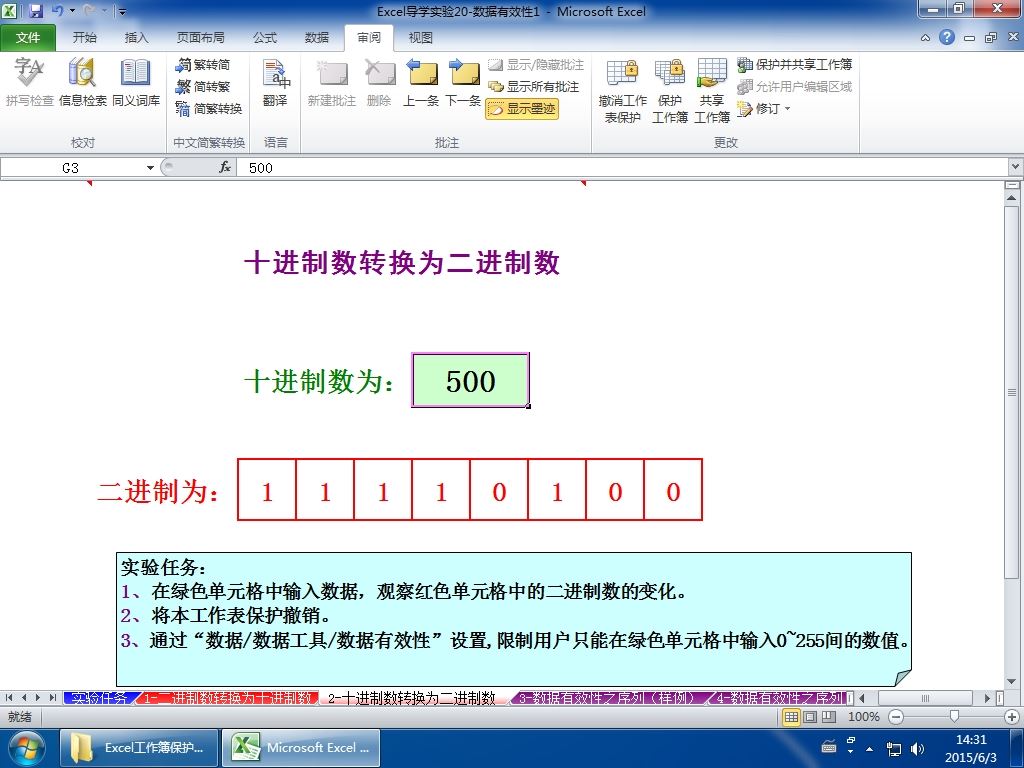Image resolution: width=1024 pixels, height=768 pixels.
Task: Expand the formula bar
Action: point(1016,167)
